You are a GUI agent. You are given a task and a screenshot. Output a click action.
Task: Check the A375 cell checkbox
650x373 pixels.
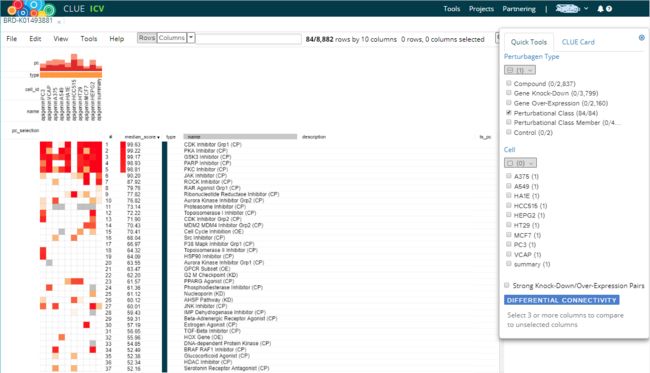509,176
